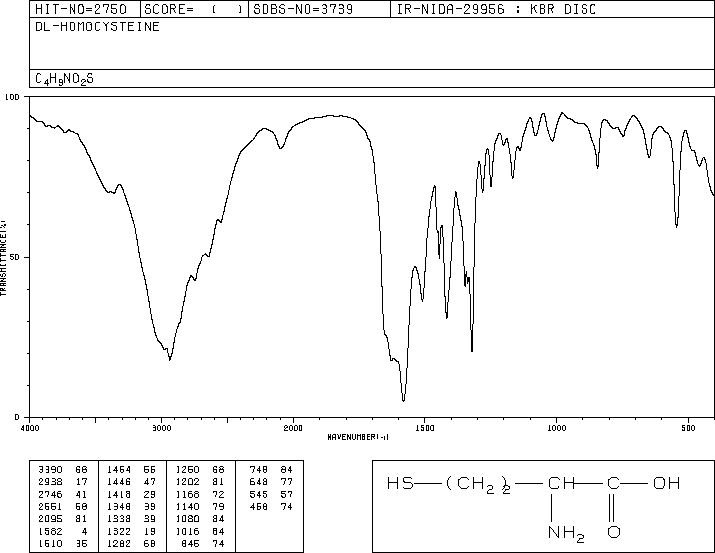
Task: Click the NH2 group in the structure
Action: pyautogui.click(x=566, y=534)
